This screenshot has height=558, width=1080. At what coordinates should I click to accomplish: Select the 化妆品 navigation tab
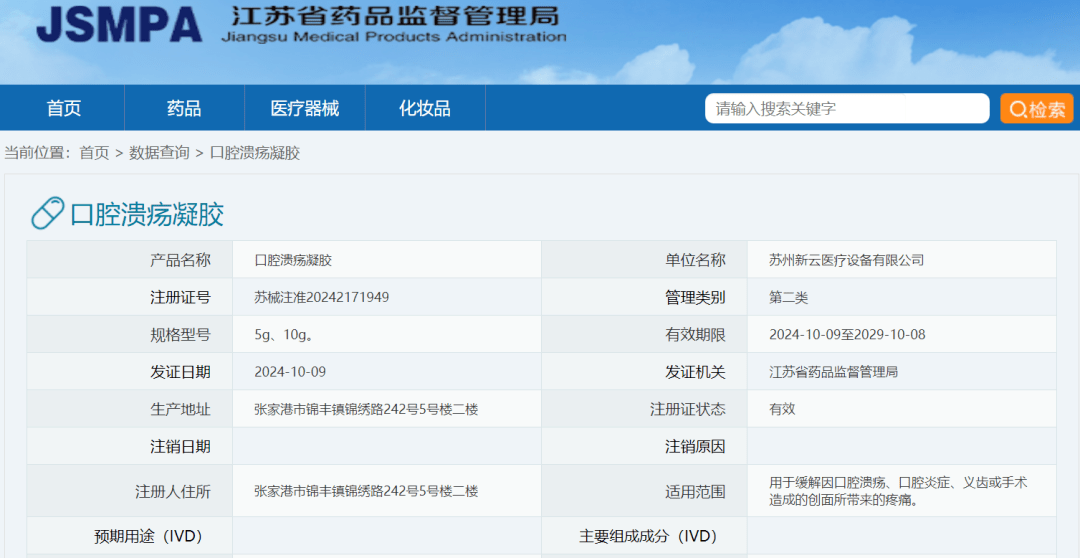[x=425, y=108]
